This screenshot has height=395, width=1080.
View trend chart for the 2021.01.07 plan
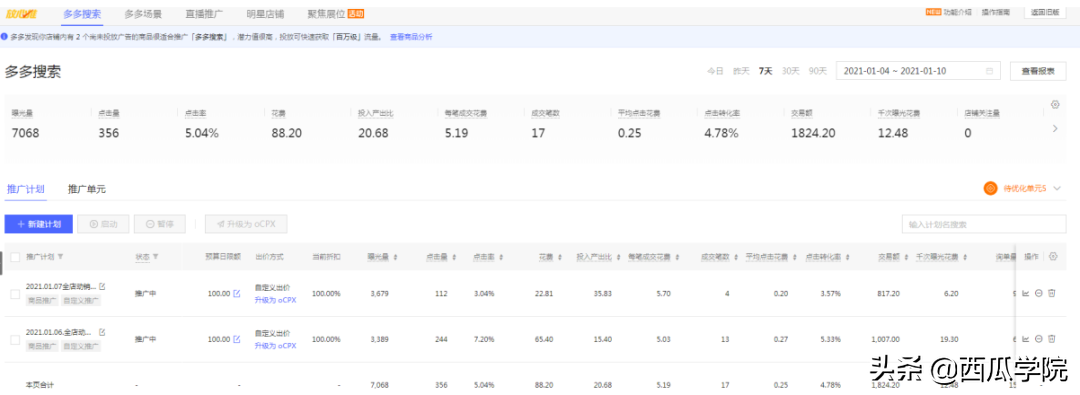coord(1026,293)
